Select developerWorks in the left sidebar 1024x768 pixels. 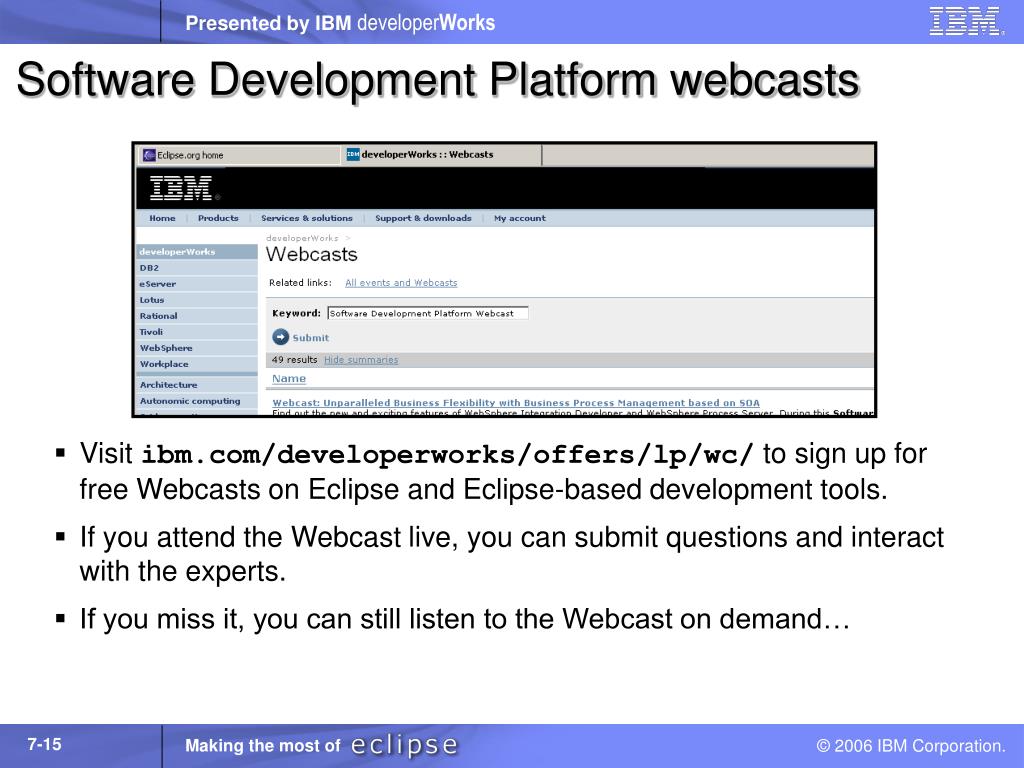[x=197, y=252]
